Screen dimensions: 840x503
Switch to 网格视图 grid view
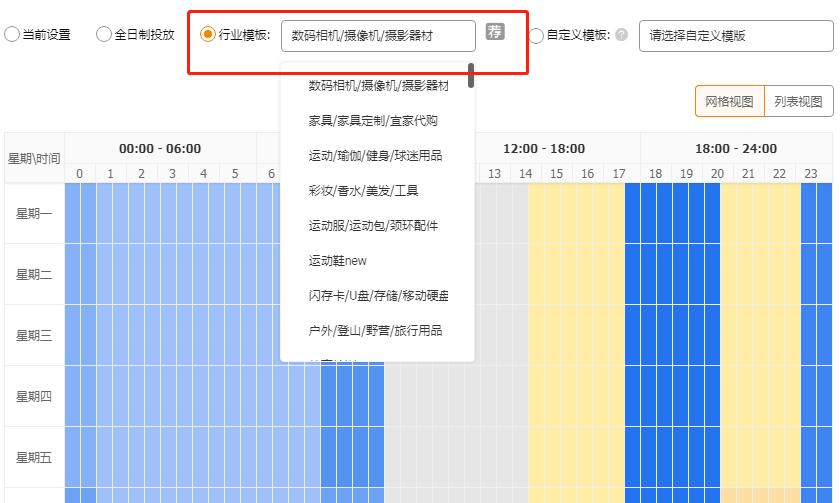pos(730,101)
